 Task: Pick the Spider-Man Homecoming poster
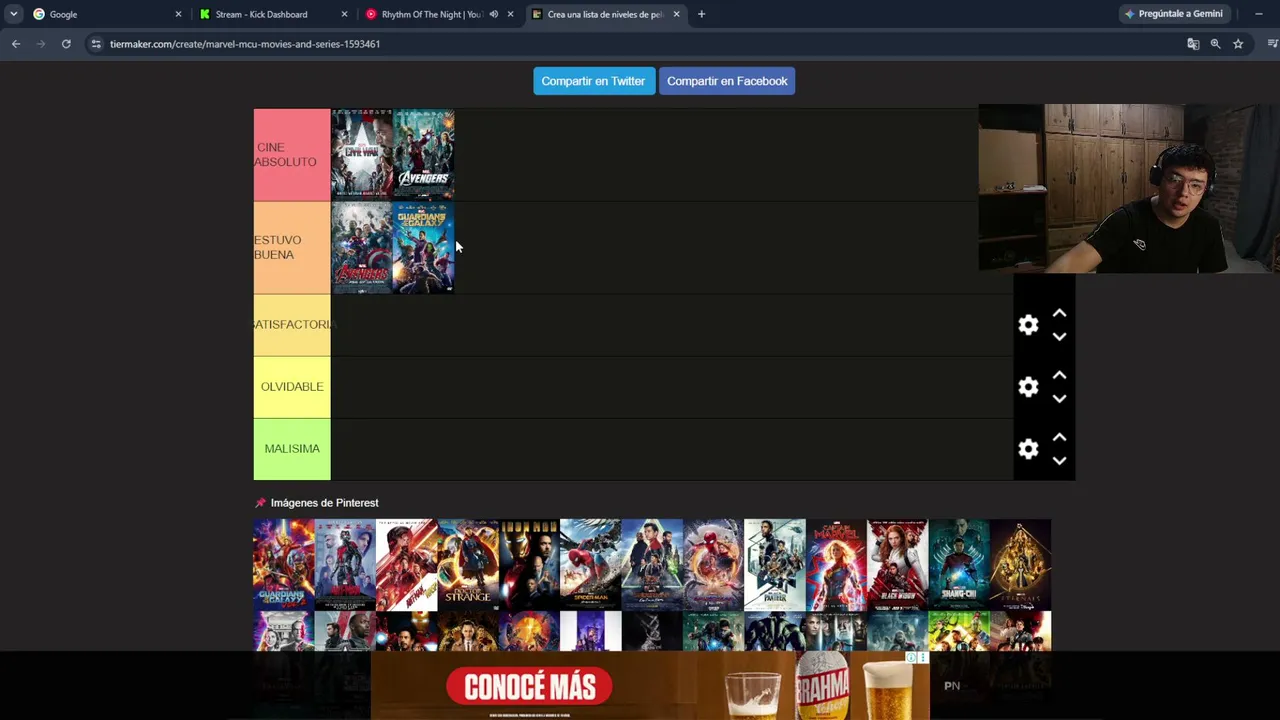coord(590,565)
